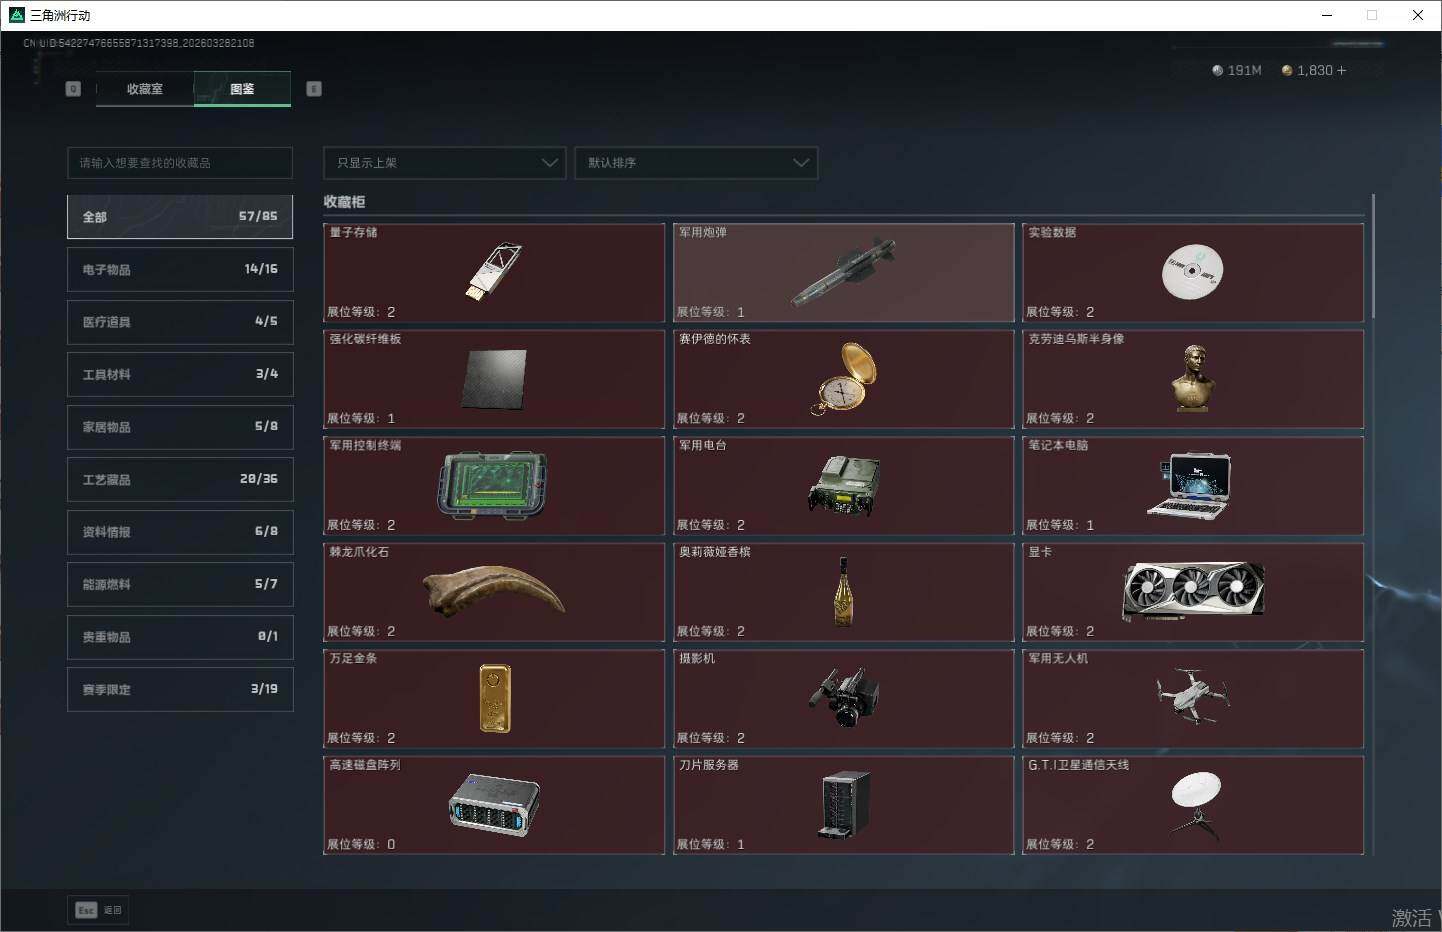Expand the 只显示上架 filter dropdown

point(445,163)
